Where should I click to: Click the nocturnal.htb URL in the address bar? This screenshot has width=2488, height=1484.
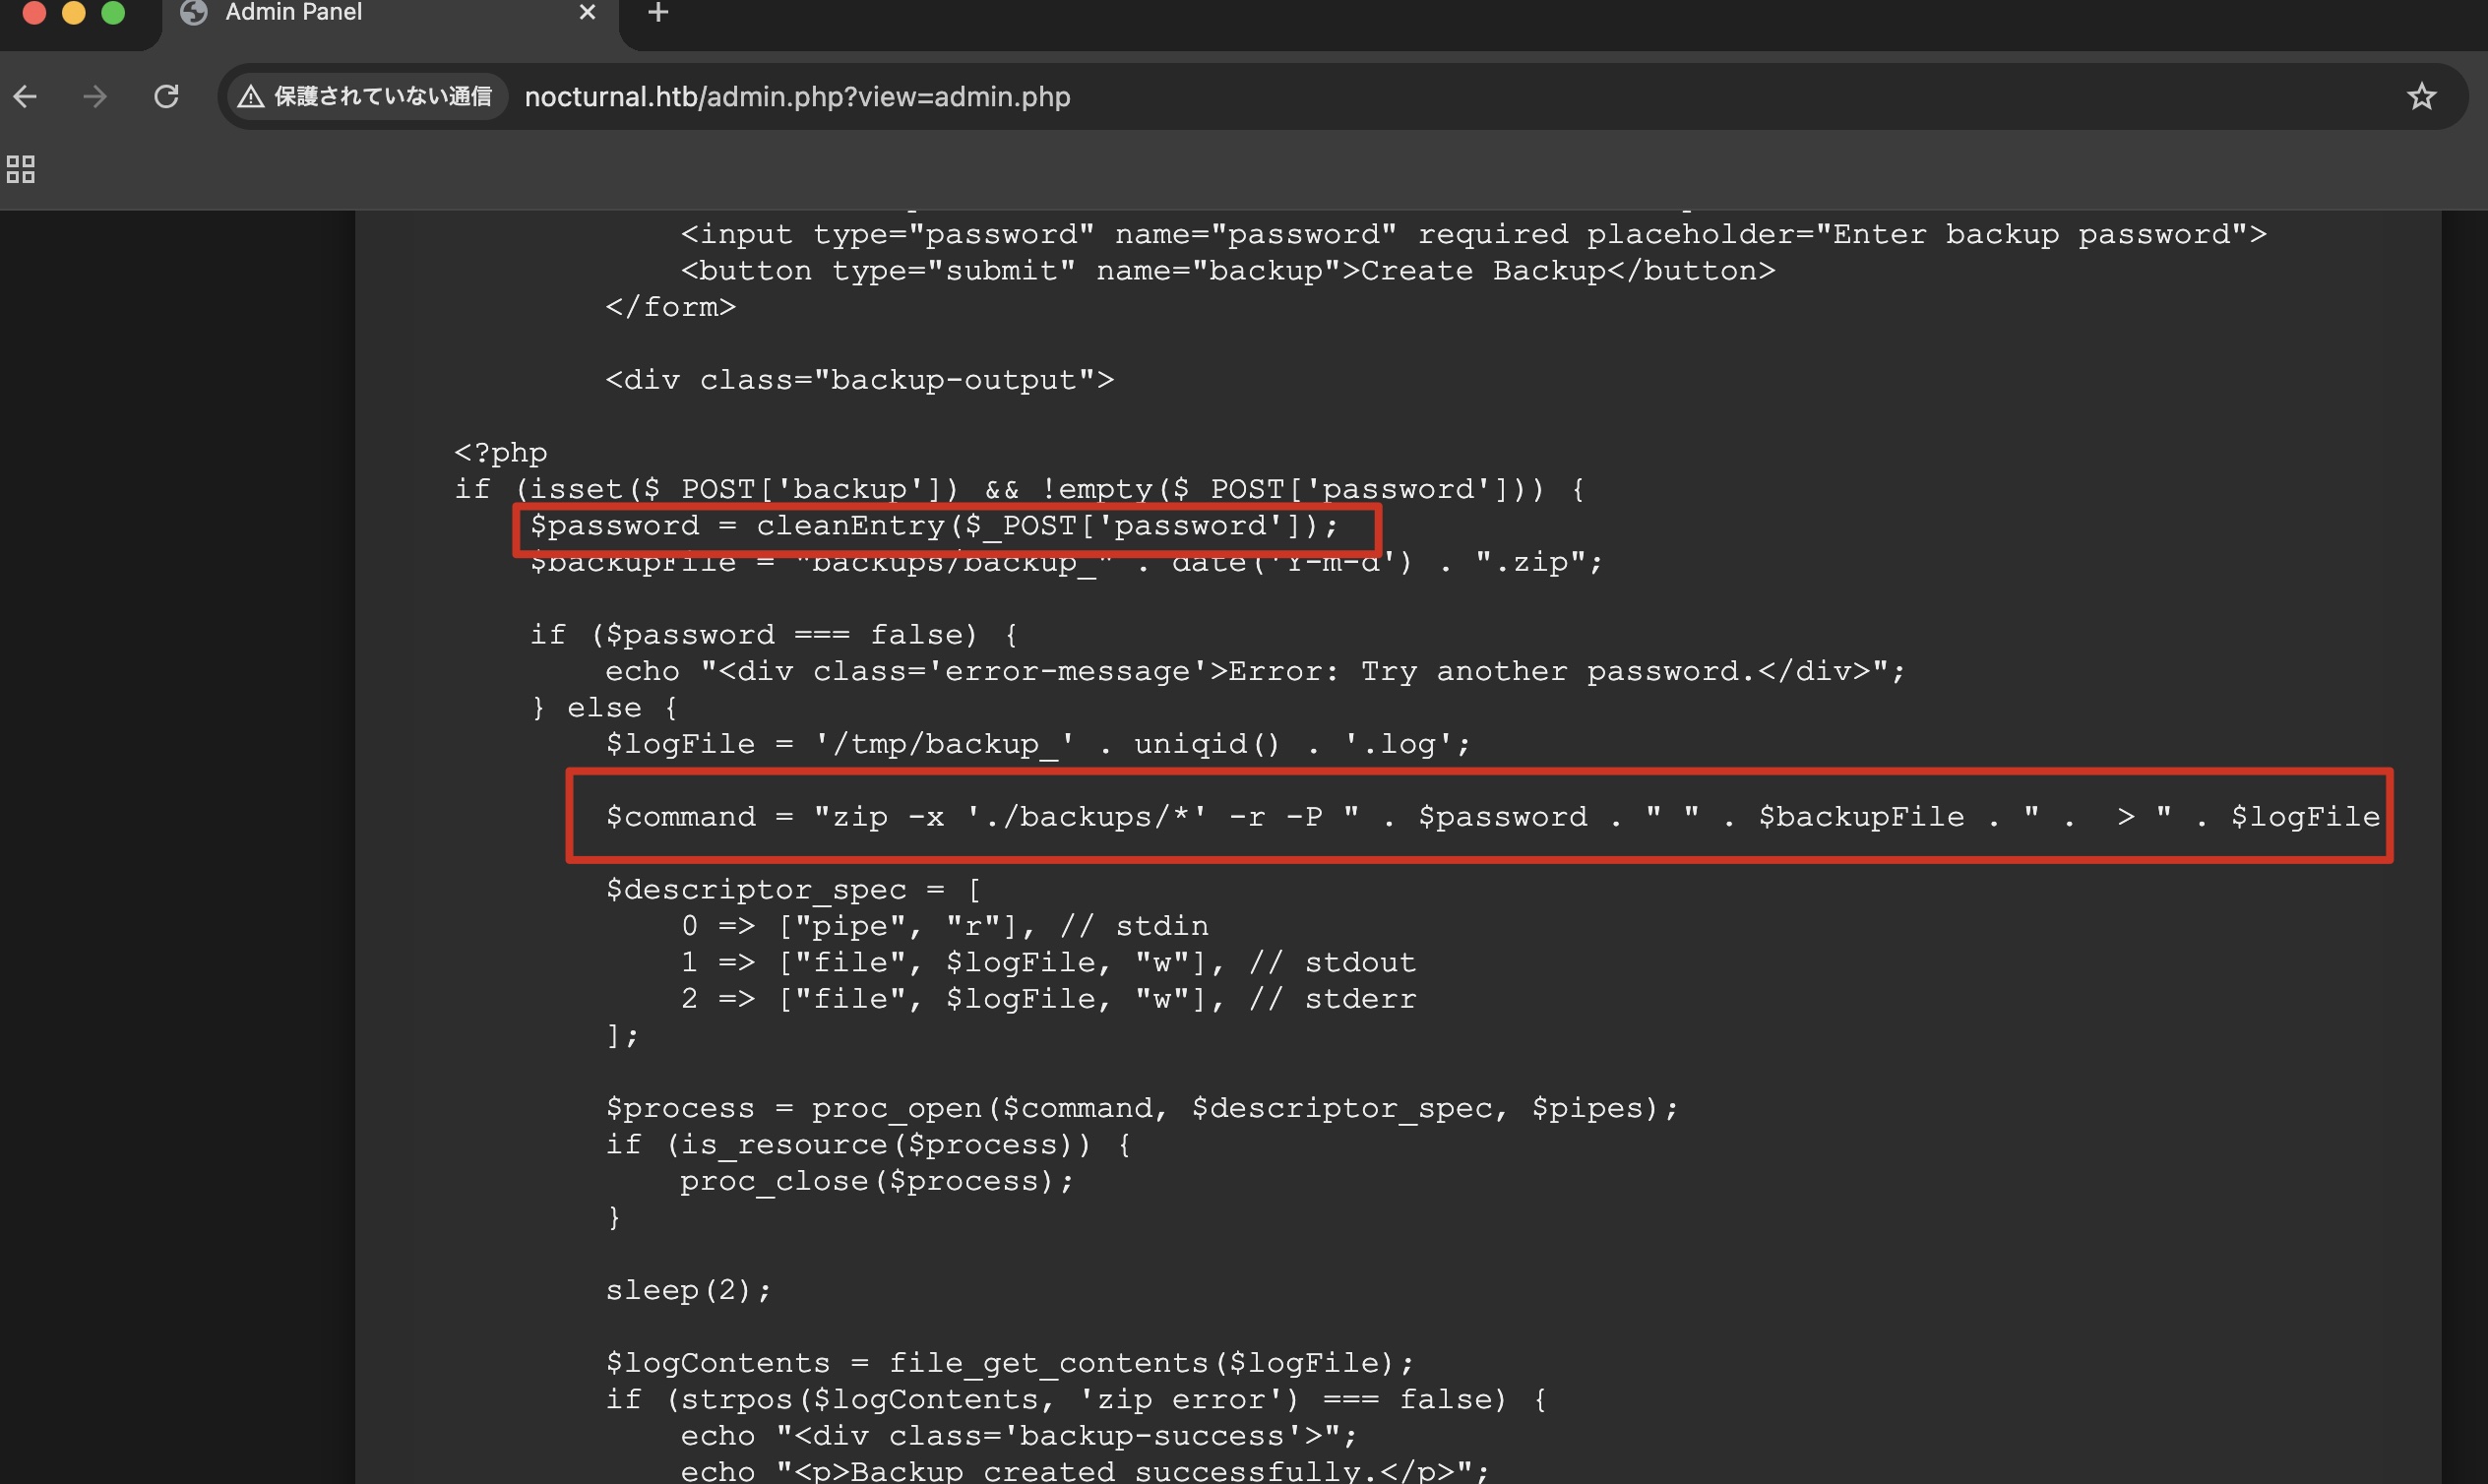(797, 97)
